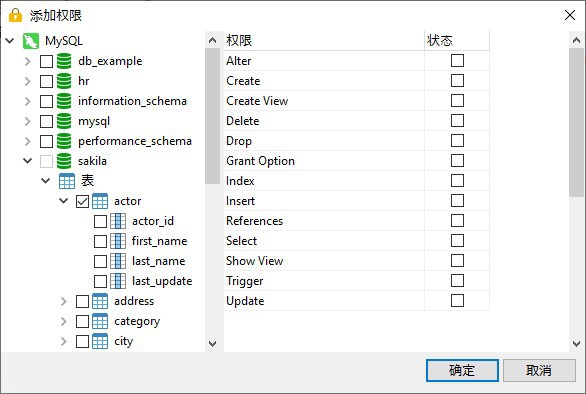Click the information_schema database icon

(x=64, y=101)
